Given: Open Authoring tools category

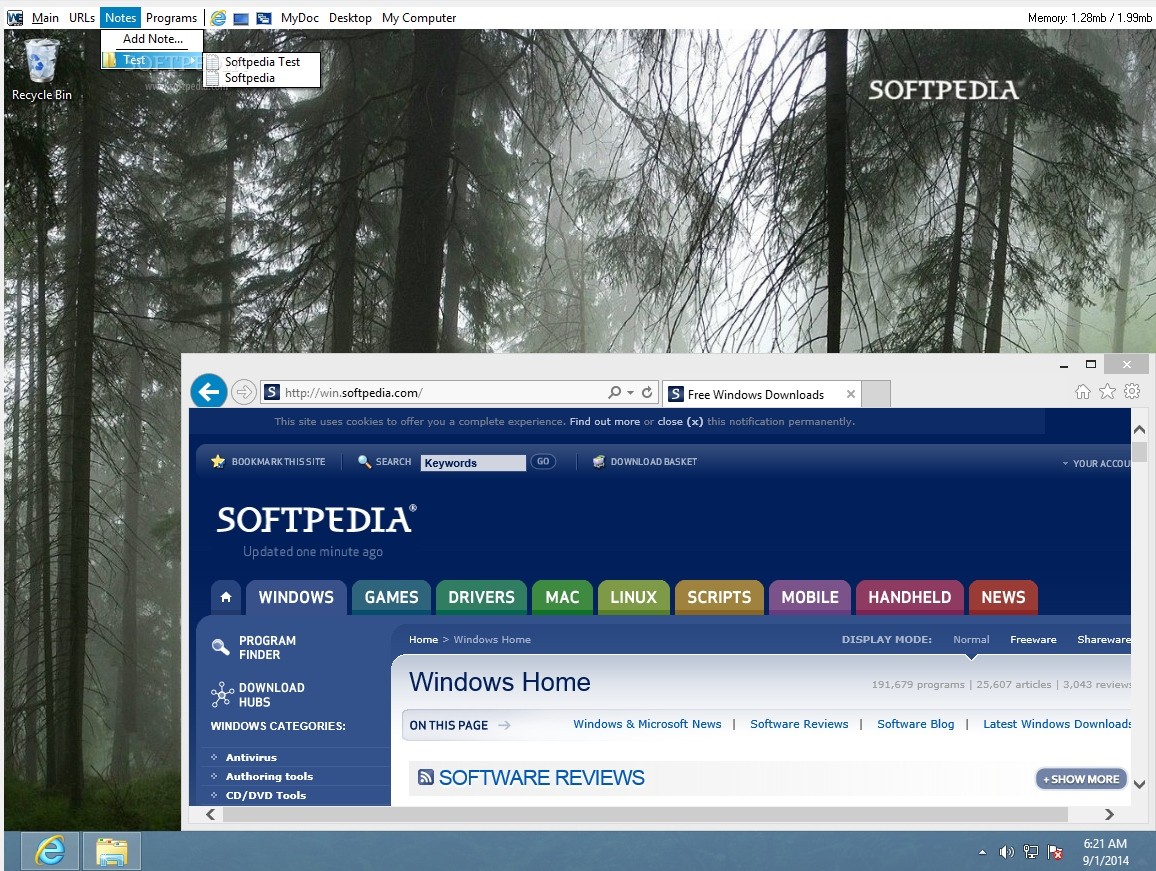Looking at the screenshot, I should click(x=269, y=777).
